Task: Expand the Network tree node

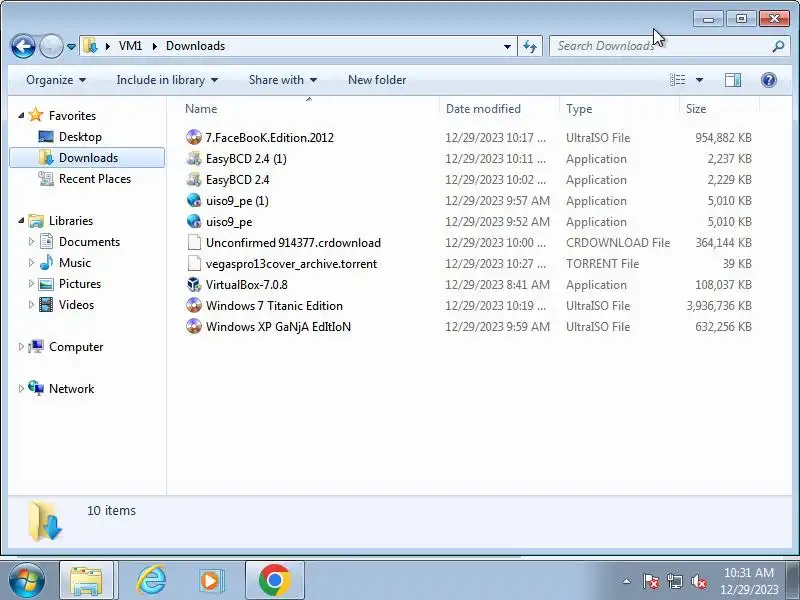Action: pyautogui.click(x=21, y=389)
